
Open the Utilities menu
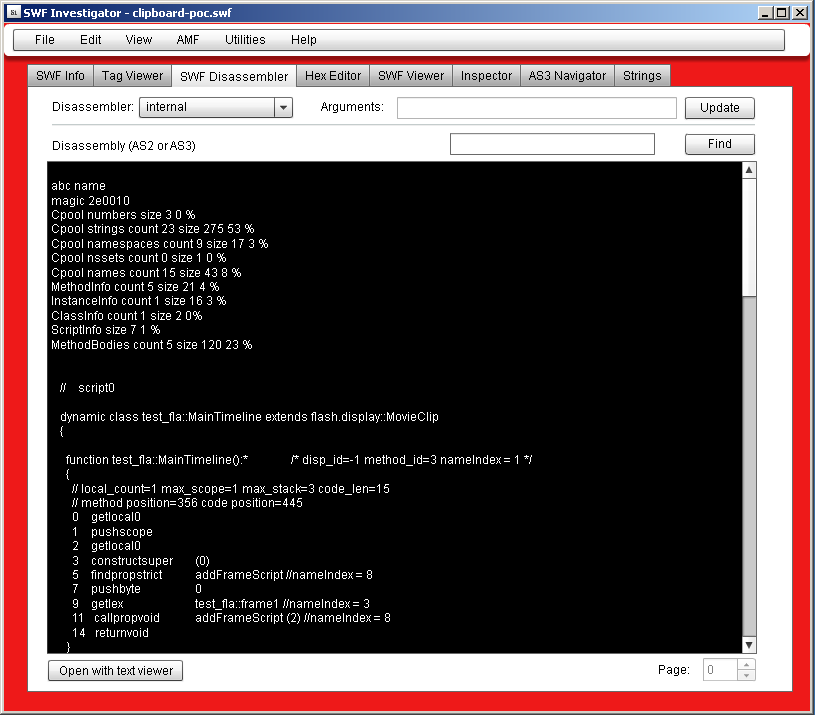tap(245, 40)
